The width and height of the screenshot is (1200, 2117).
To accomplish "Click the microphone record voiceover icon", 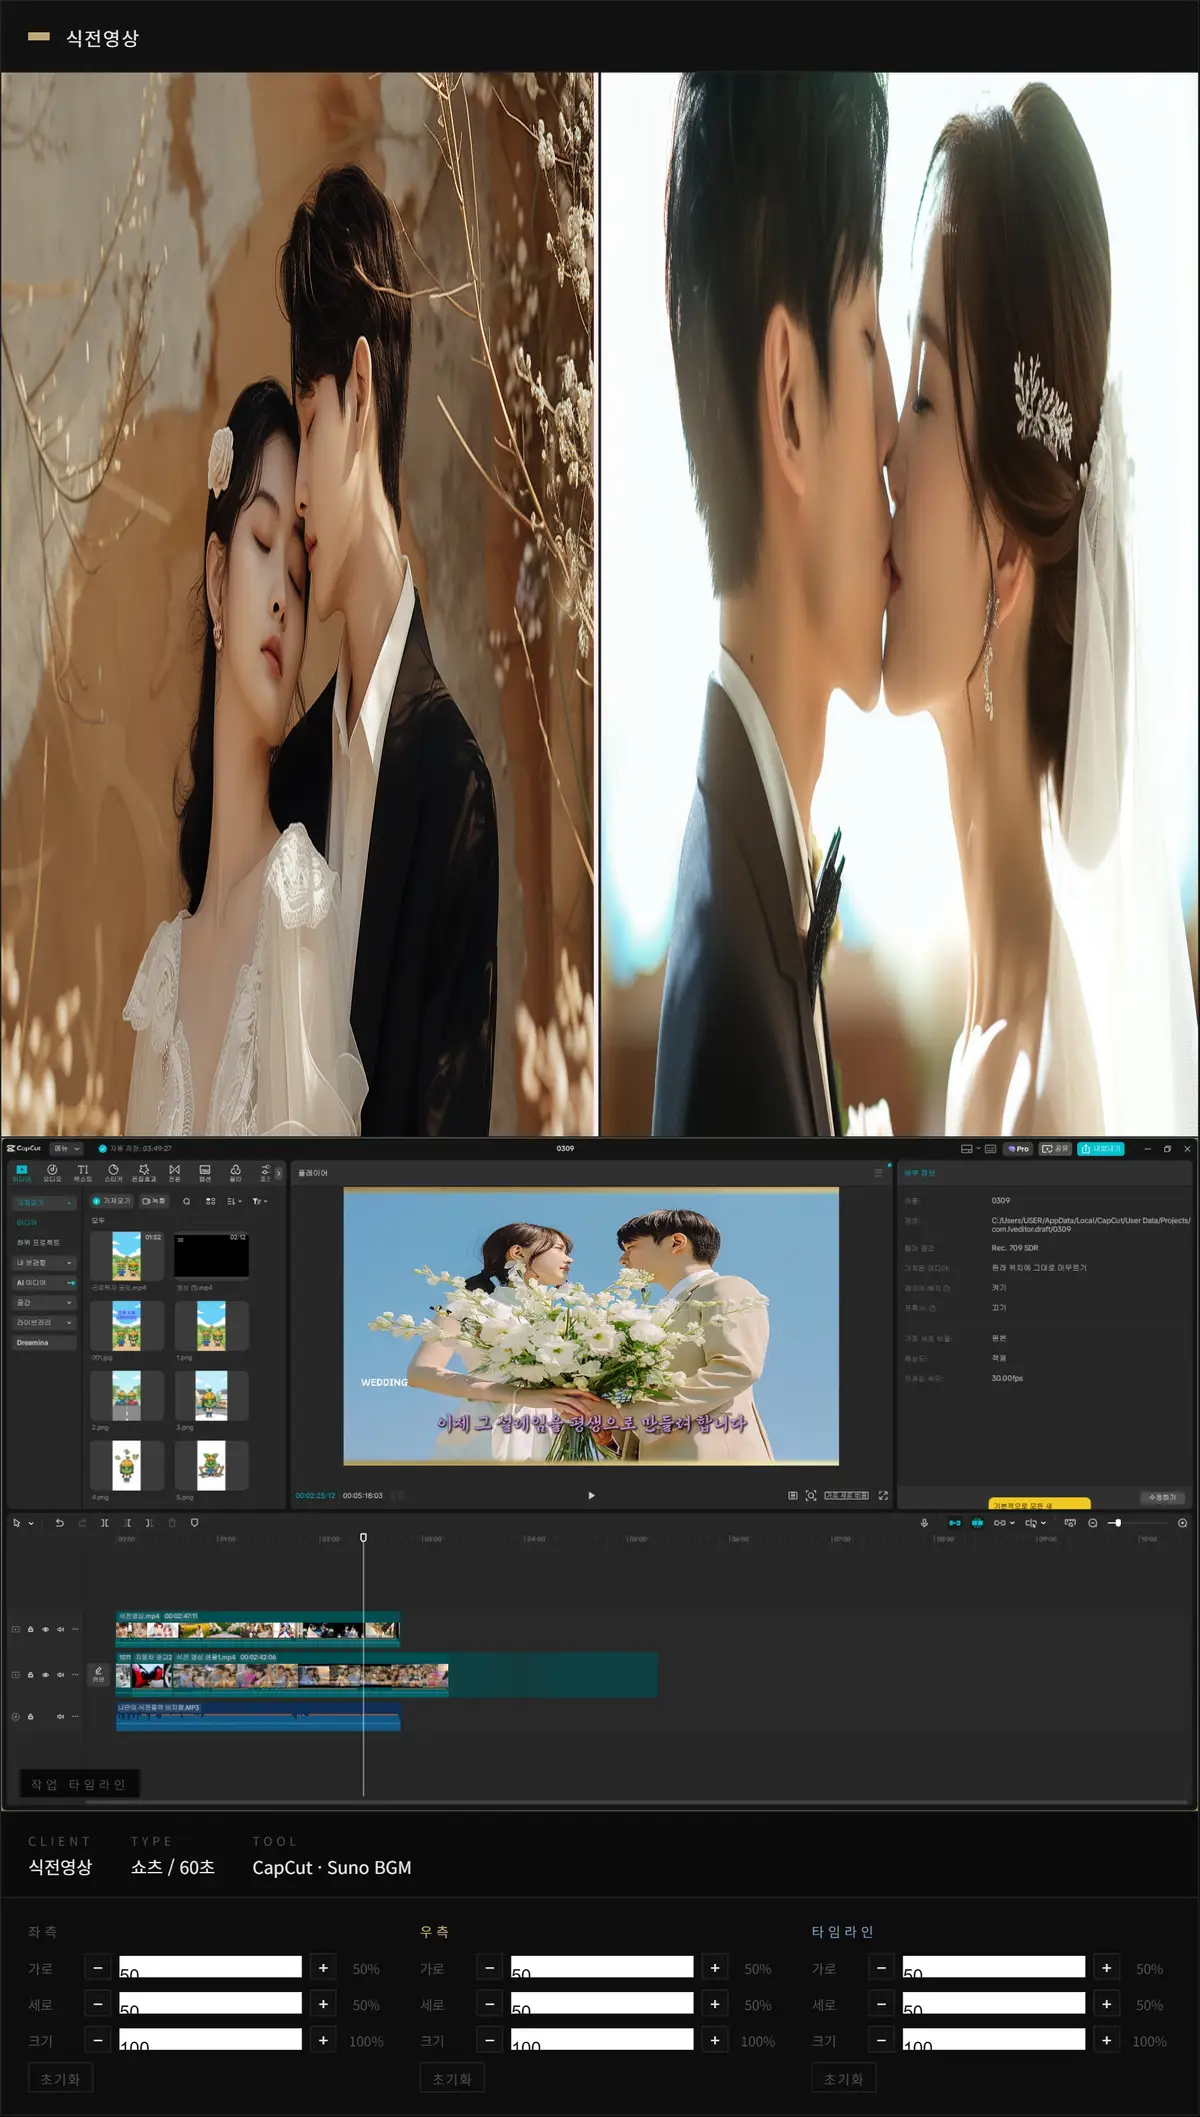I will [924, 1523].
